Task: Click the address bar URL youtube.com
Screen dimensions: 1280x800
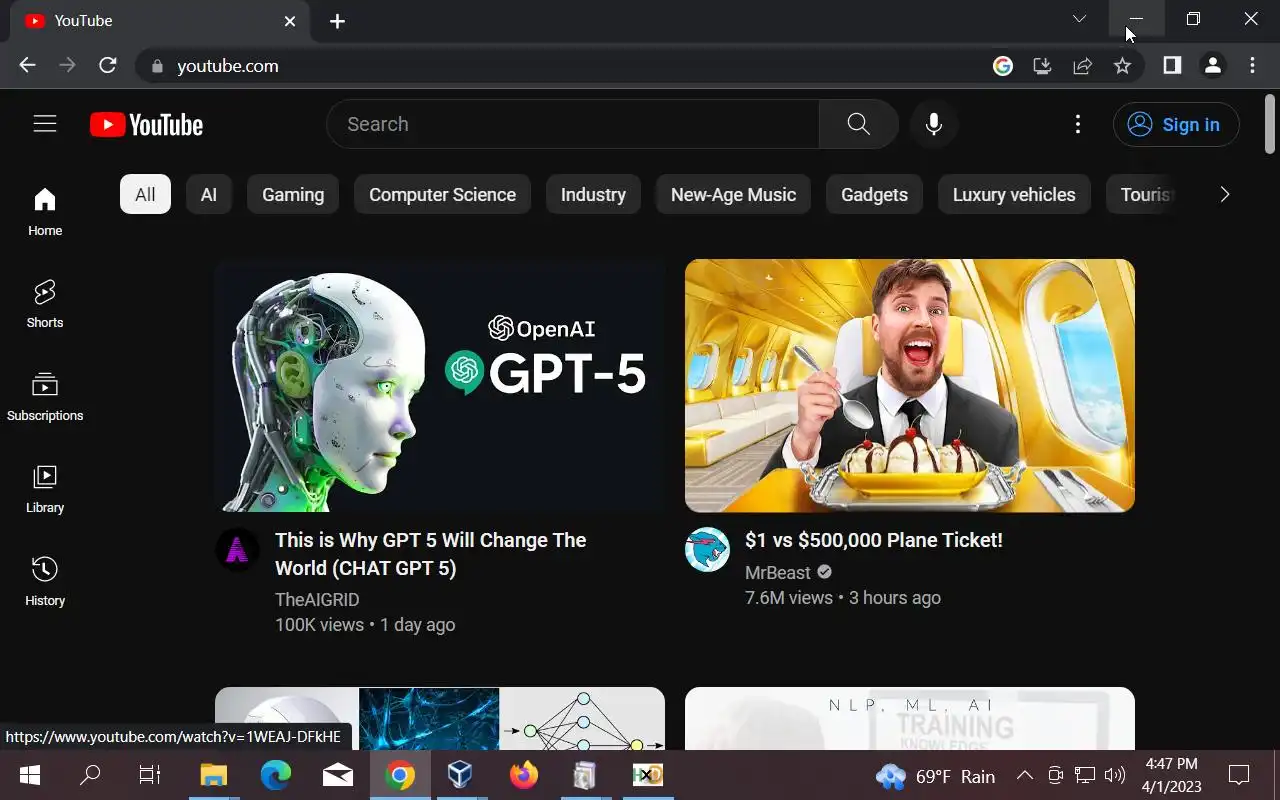Action: 228,66
